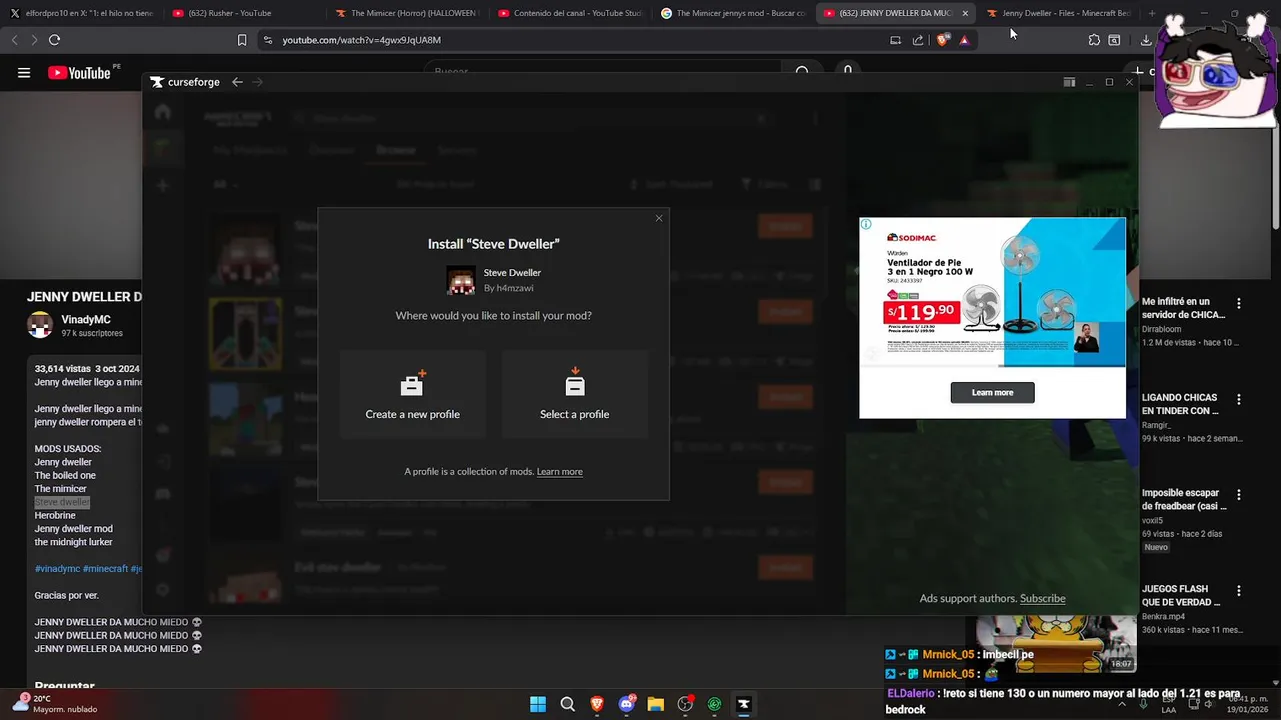Viewport: 1281px width, 720px height.
Task: Go to YouTube home via logo
Action: click(x=79, y=73)
